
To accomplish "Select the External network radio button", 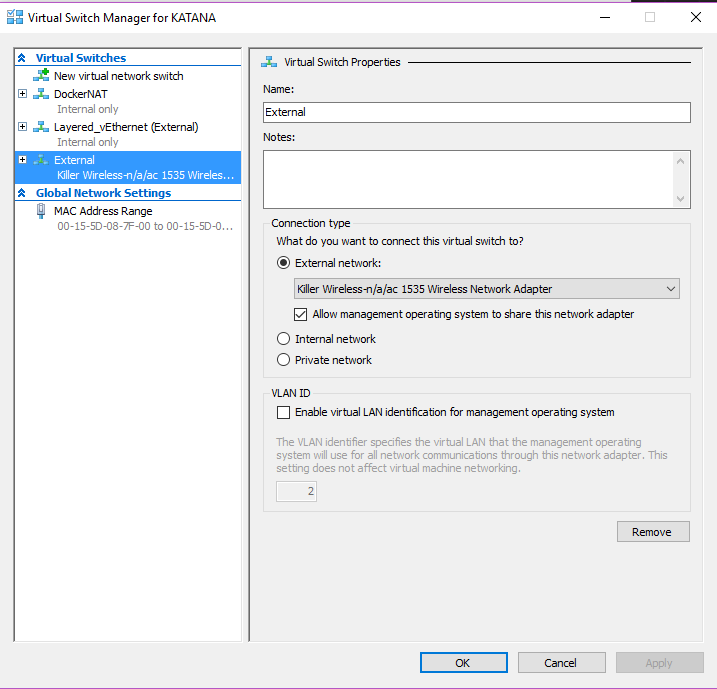I will tap(284, 263).
